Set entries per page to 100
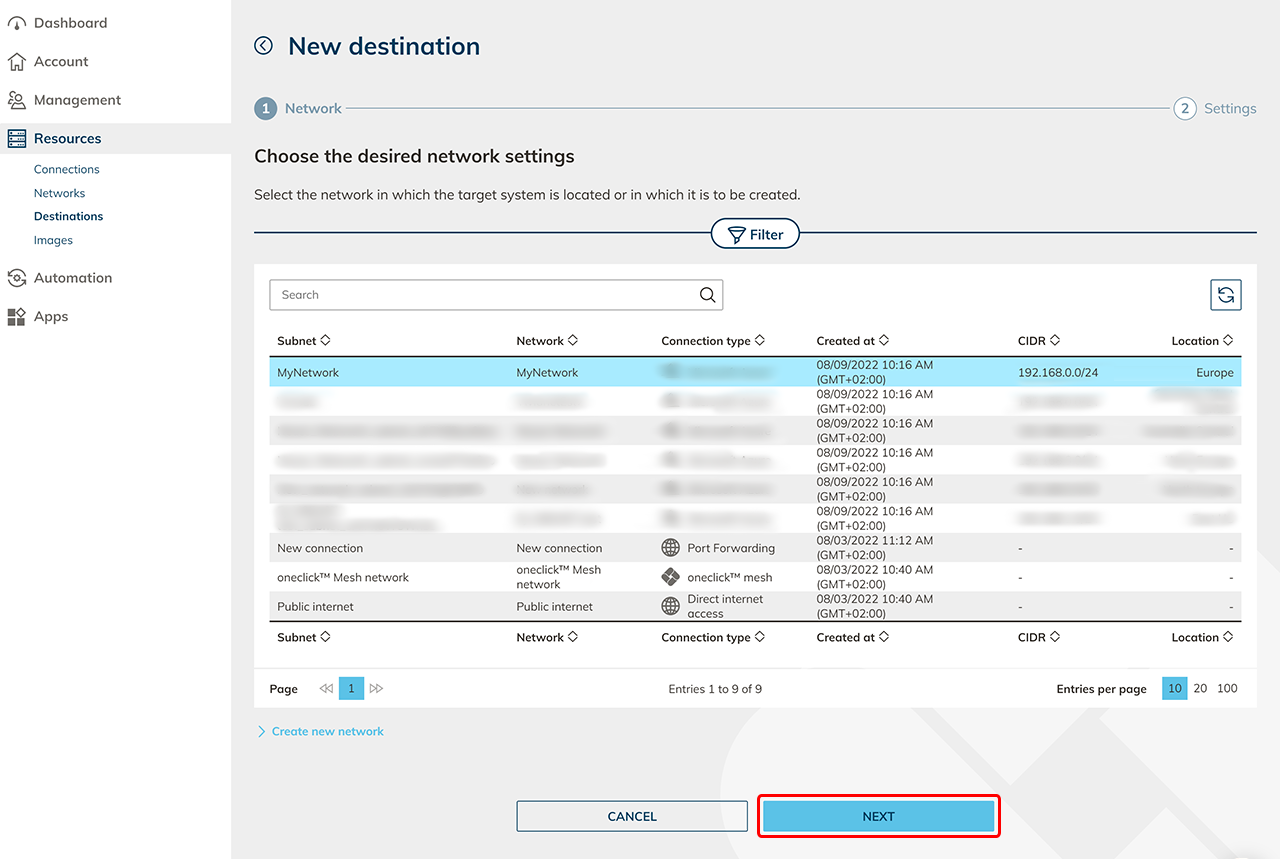 click(1227, 689)
